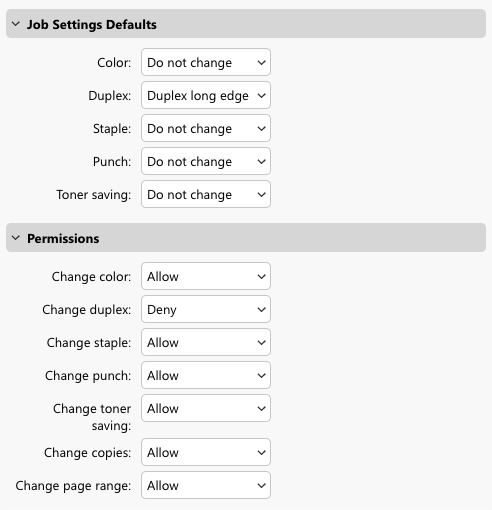Open the Change punch permission dropdown

pyautogui.click(x=206, y=375)
